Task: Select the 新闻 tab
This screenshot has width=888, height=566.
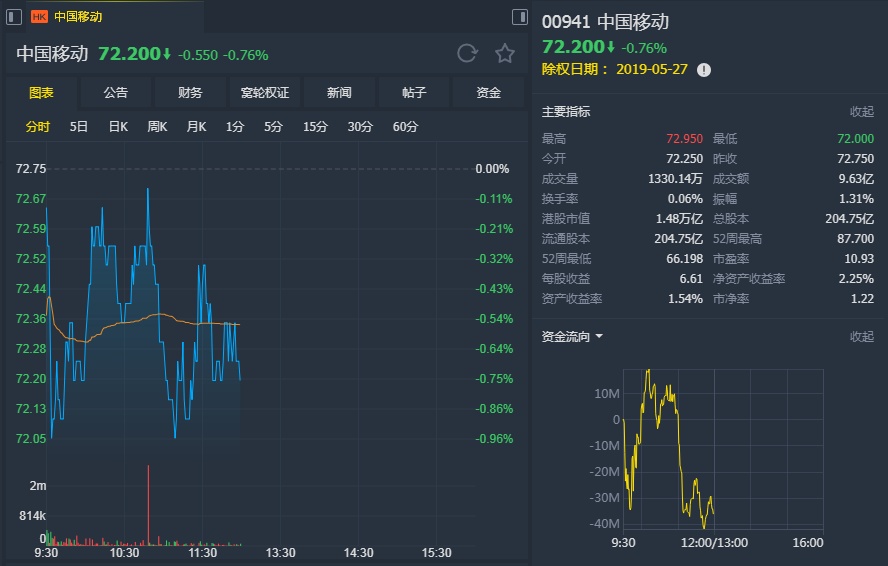Action: (339, 93)
